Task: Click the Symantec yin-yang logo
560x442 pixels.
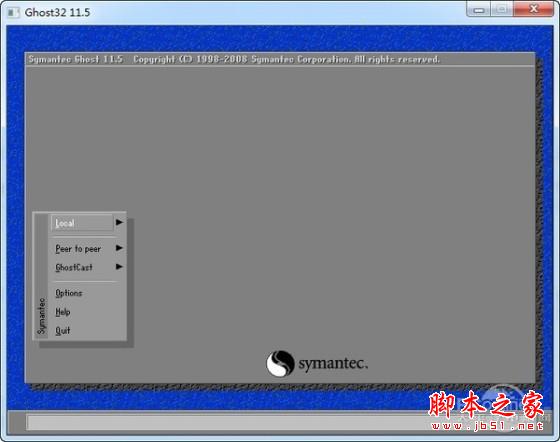Action: tap(280, 363)
